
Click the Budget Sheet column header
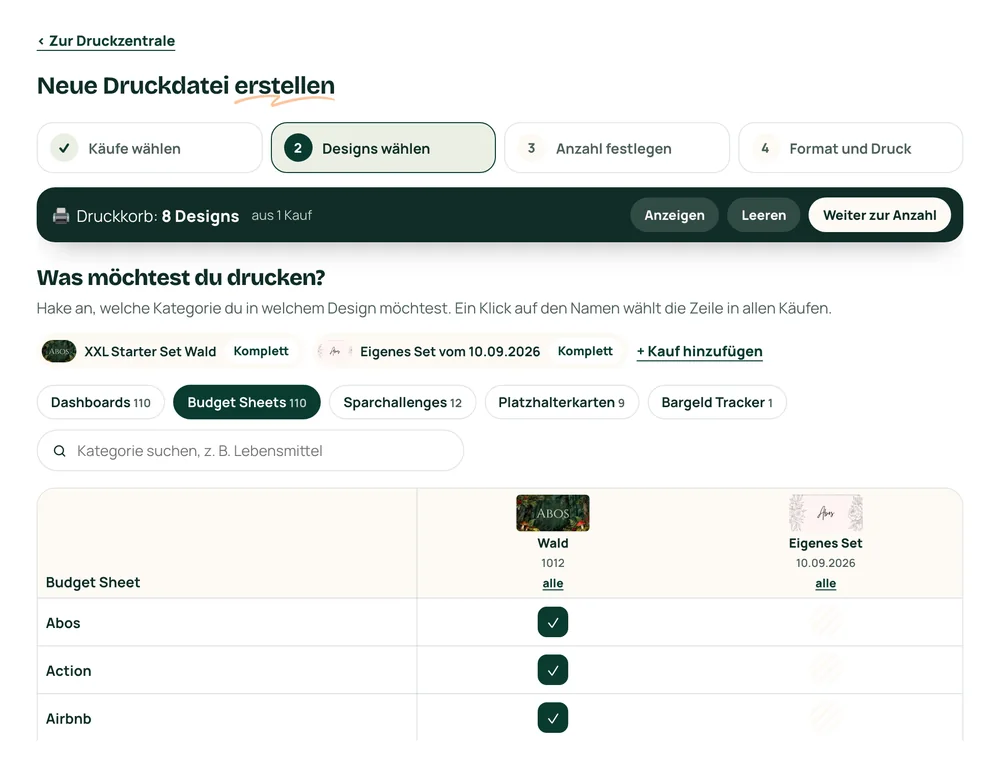(93, 582)
